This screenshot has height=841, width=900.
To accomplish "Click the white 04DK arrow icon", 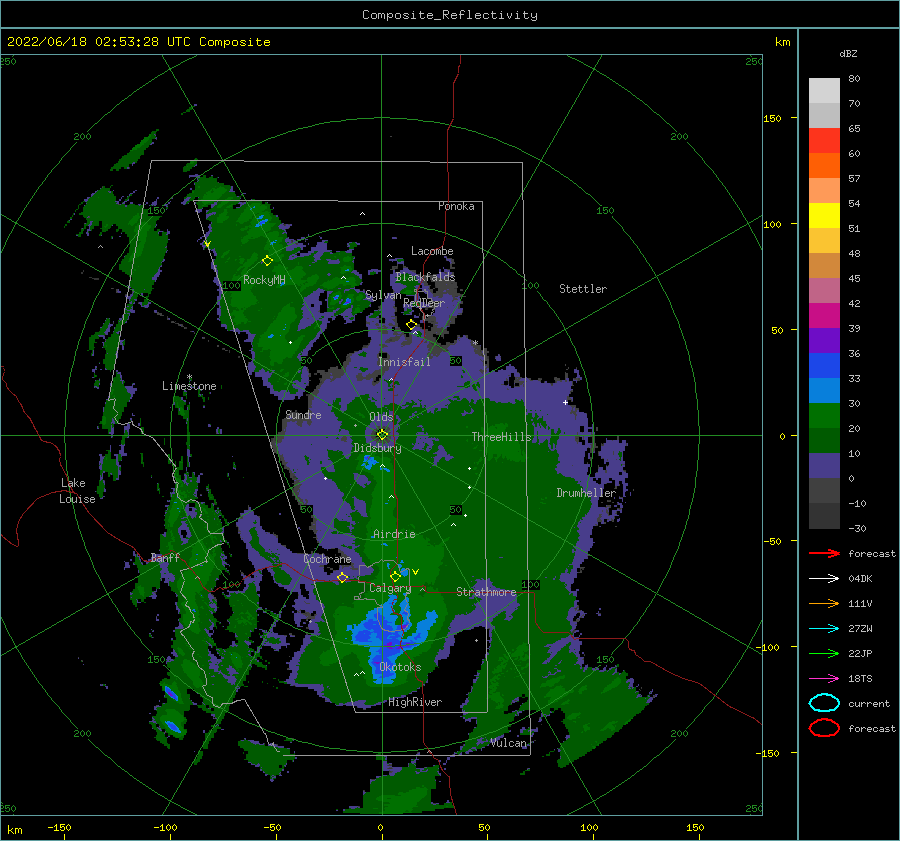I will [824, 578].
